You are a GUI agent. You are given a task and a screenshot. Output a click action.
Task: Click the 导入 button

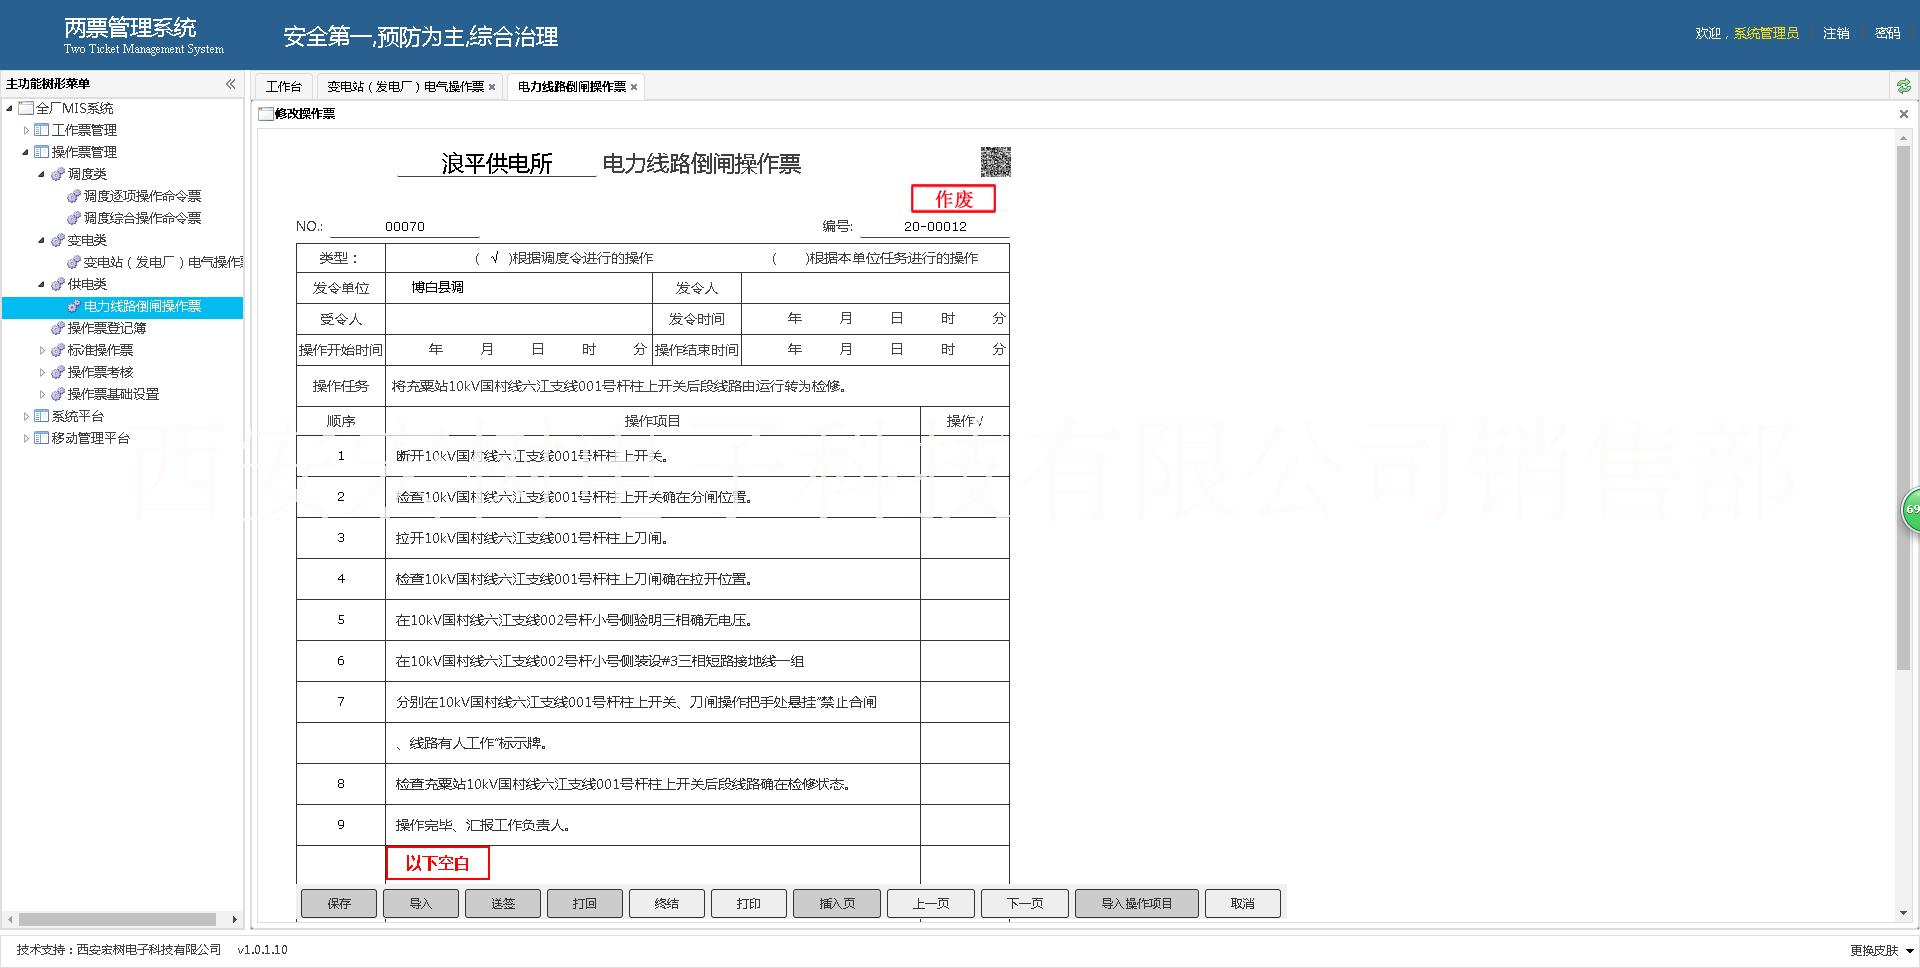tap(421, 903)
